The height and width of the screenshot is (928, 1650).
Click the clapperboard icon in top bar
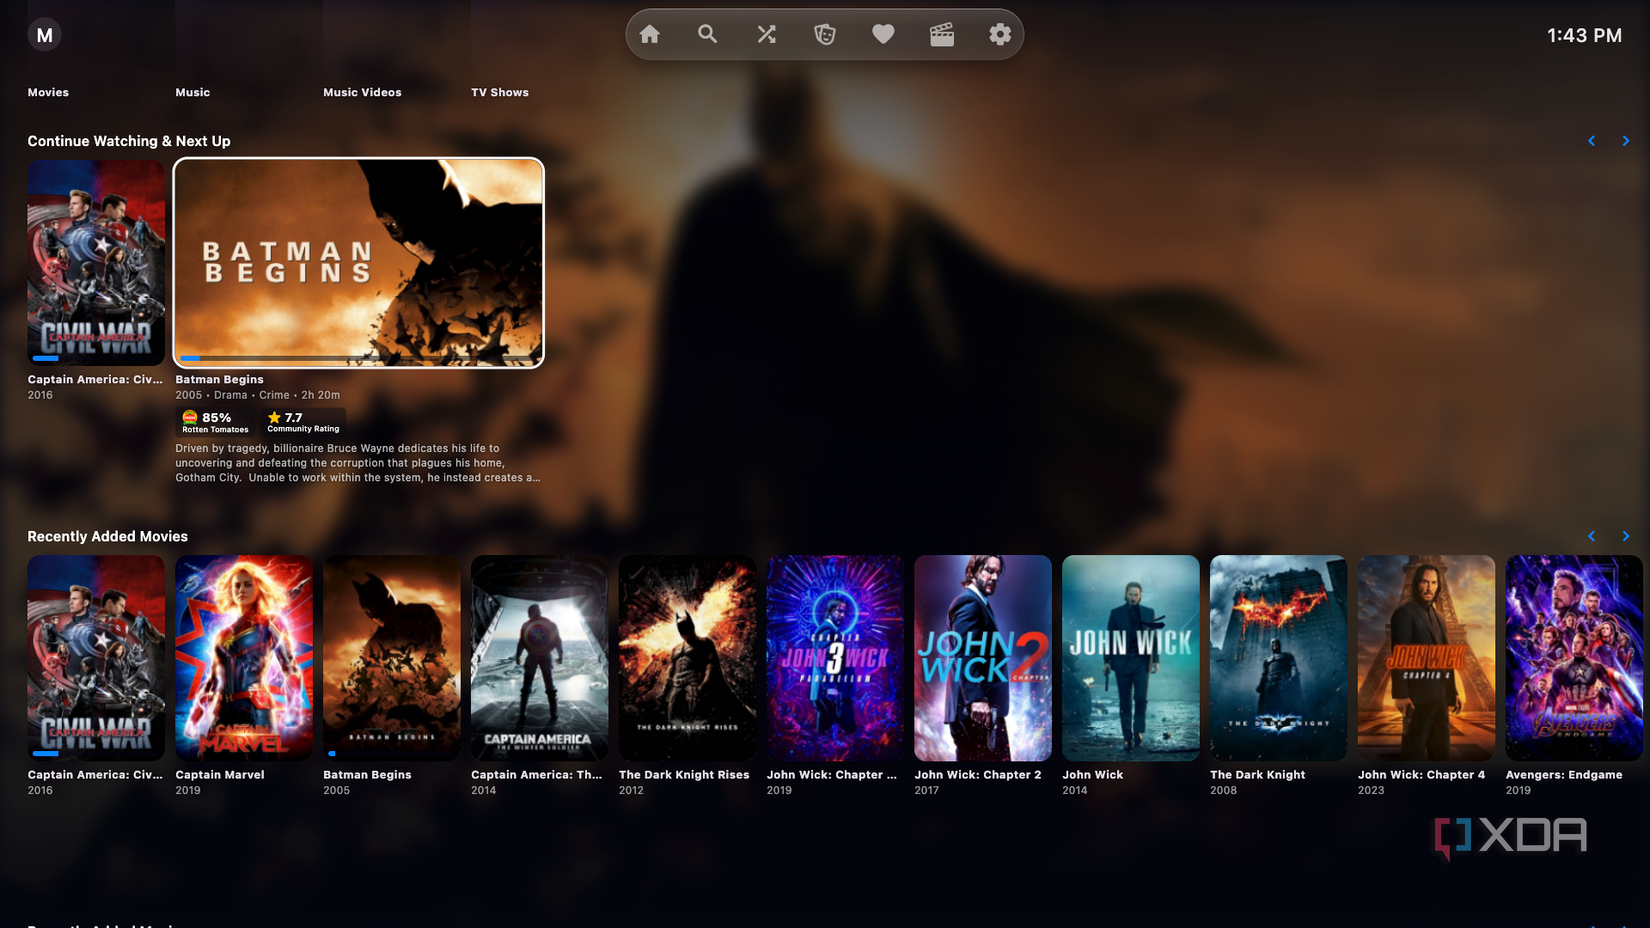942,35
